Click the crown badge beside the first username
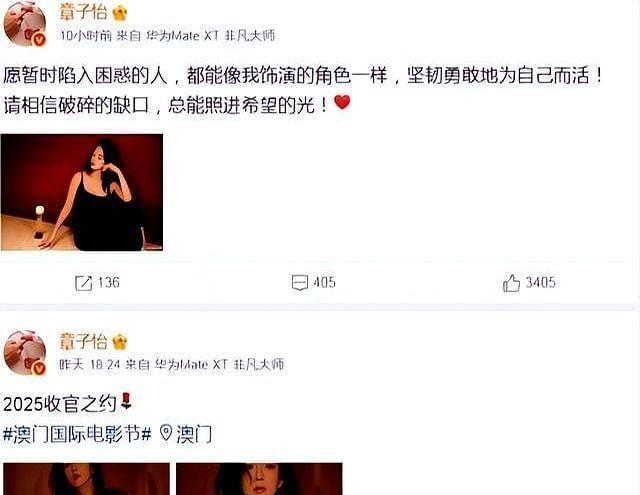Screen dimensions: 640x495 pyautogui.click(x=120, y=13)
